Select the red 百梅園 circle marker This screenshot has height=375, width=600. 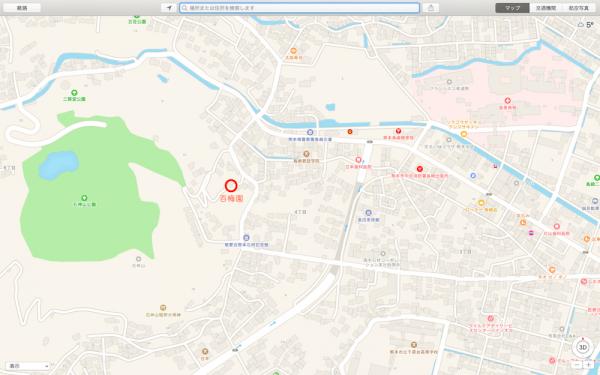231,186
